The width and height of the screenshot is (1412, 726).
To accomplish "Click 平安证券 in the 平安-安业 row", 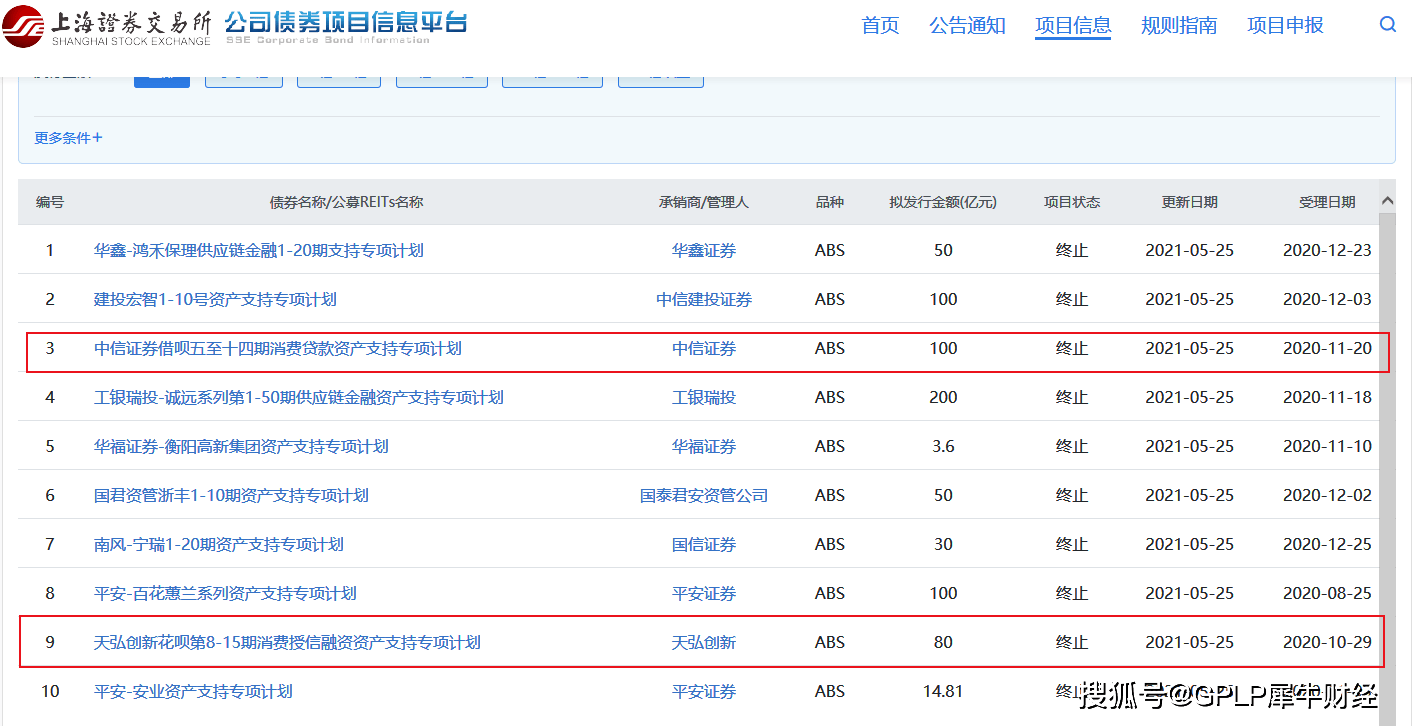I will tap(704, 691).
